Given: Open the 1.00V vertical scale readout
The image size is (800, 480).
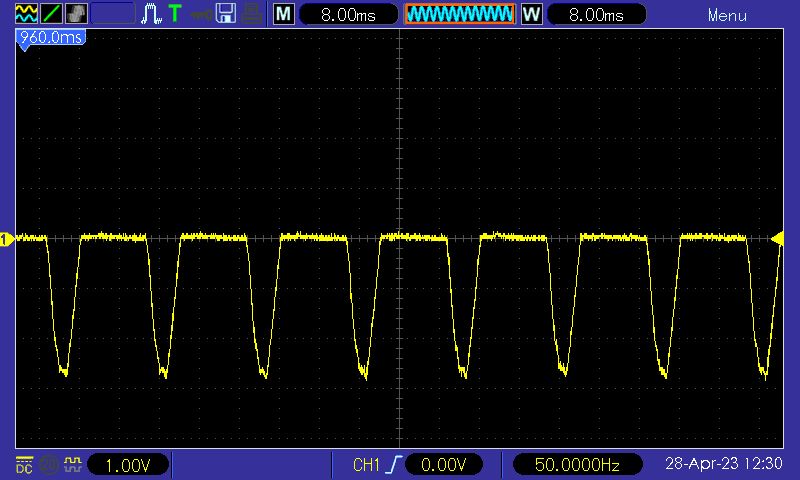Looking at the screenshot, I should 127,465.
